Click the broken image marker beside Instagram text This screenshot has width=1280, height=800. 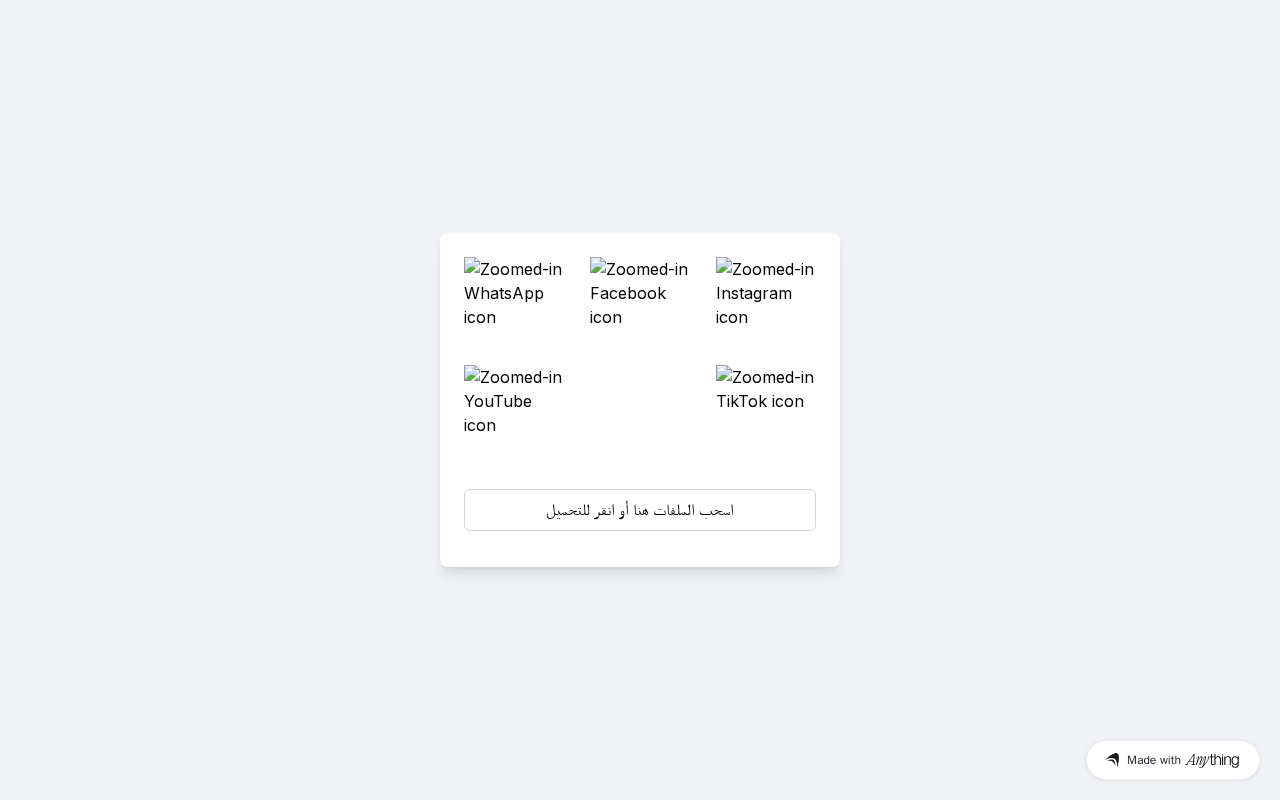coord(724,267)
